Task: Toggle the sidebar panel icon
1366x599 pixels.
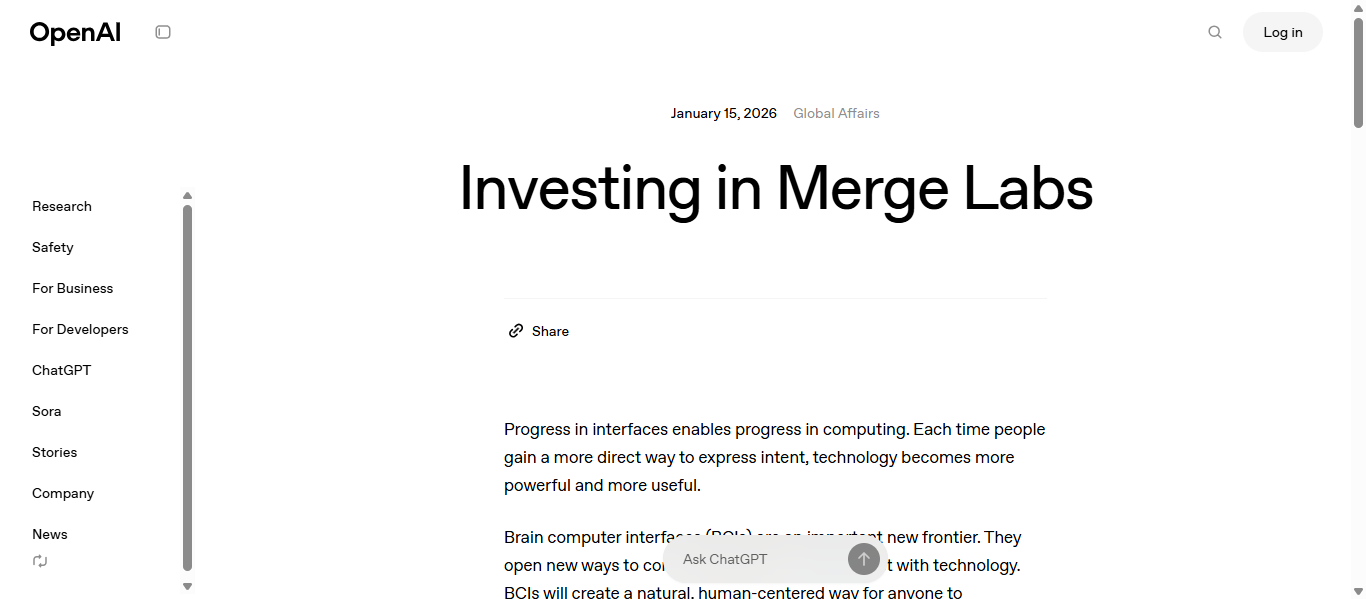Action: 163,32
